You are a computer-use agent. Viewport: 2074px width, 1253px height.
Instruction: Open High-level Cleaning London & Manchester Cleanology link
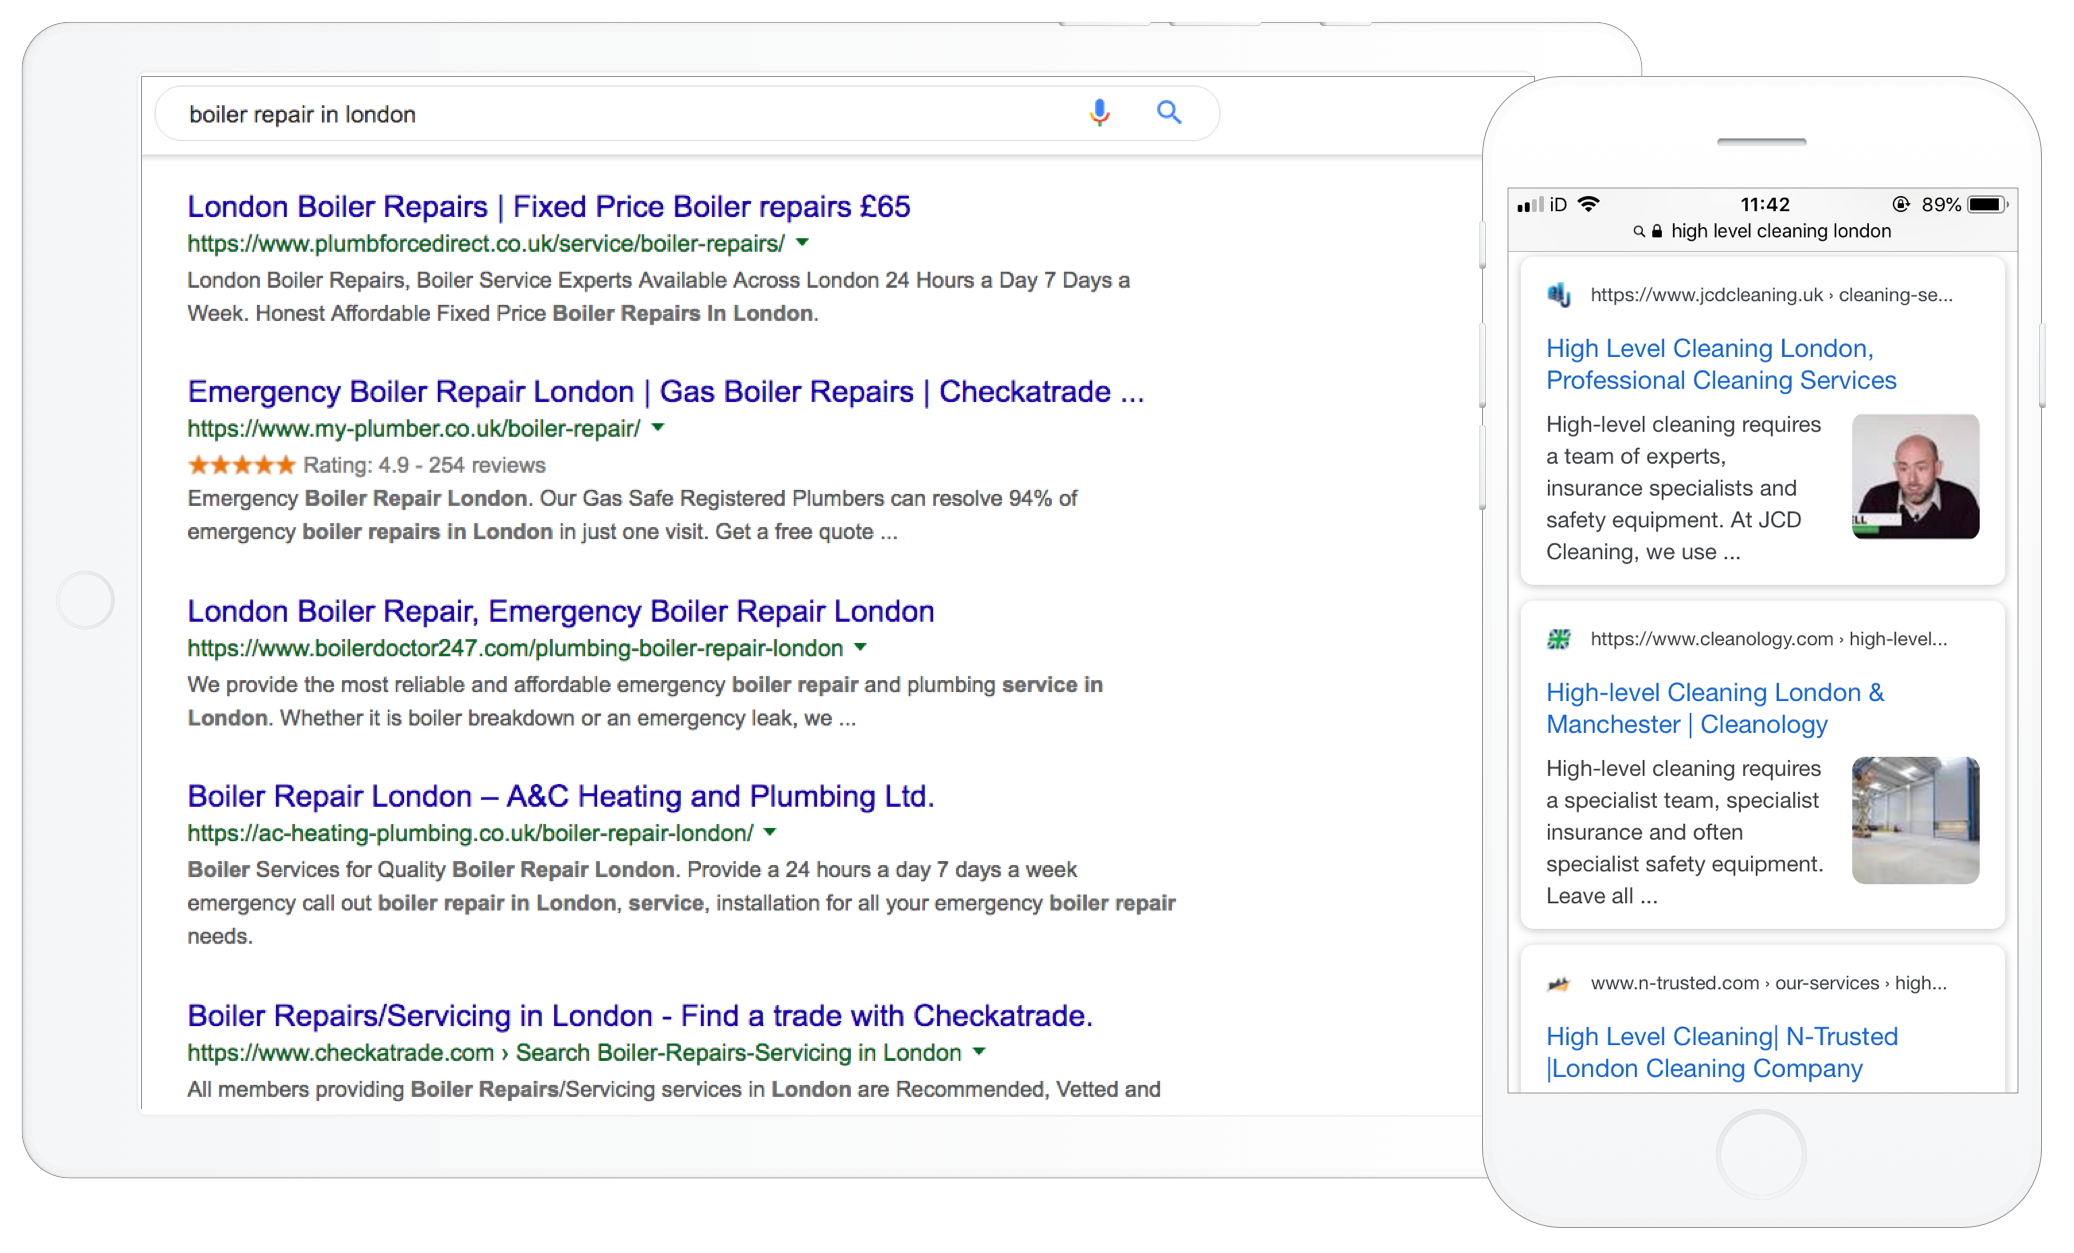tap(1715, 708)
